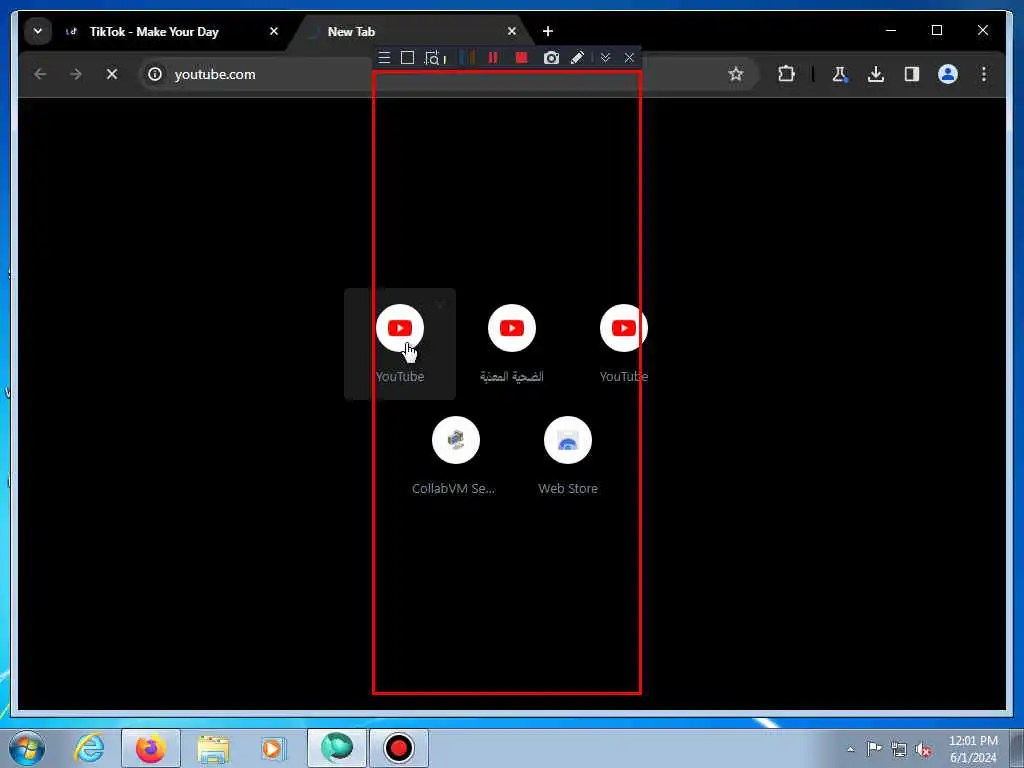Launch Internet Explorer from the taskbar
The height and width of the screenshot is (768, 1024).
89,748
